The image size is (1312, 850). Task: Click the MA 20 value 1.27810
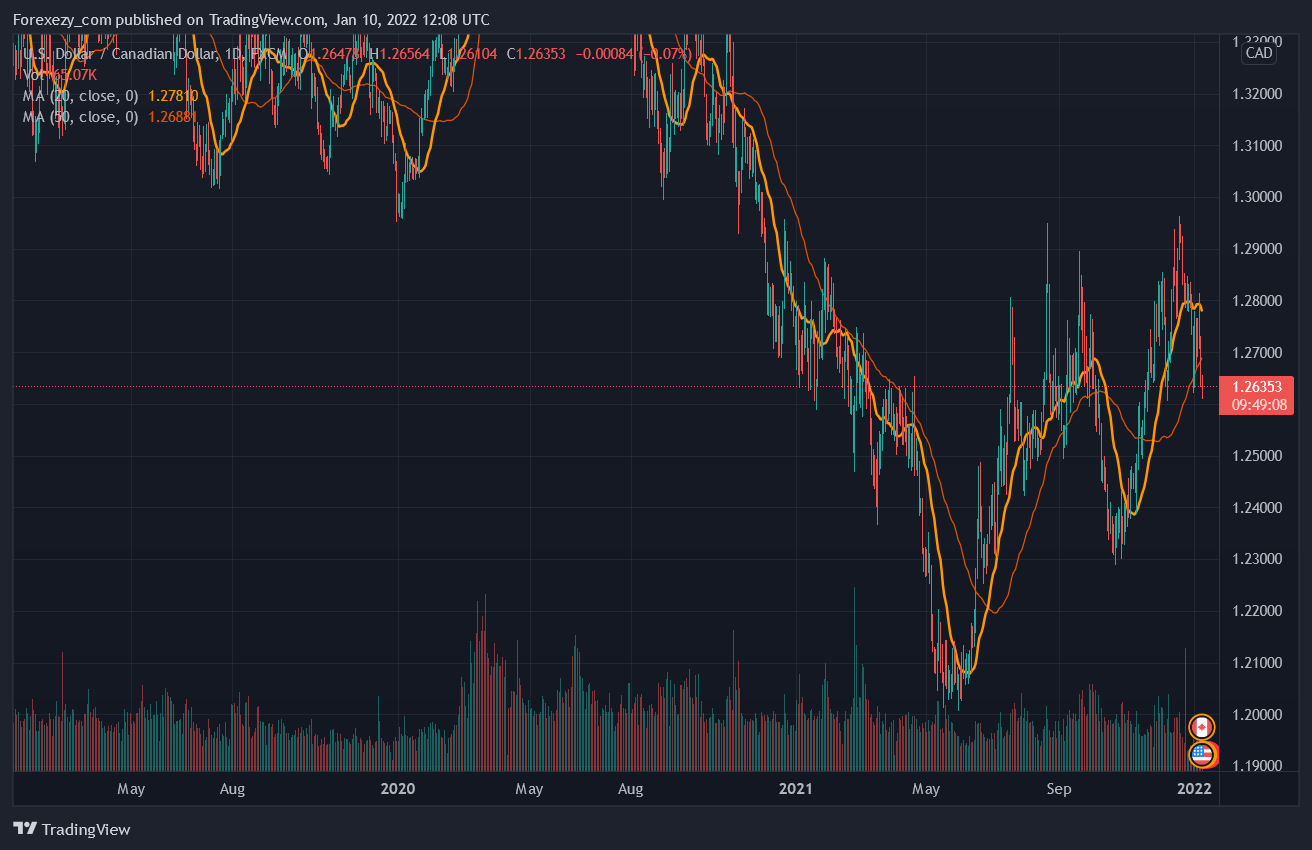(173, 96)
